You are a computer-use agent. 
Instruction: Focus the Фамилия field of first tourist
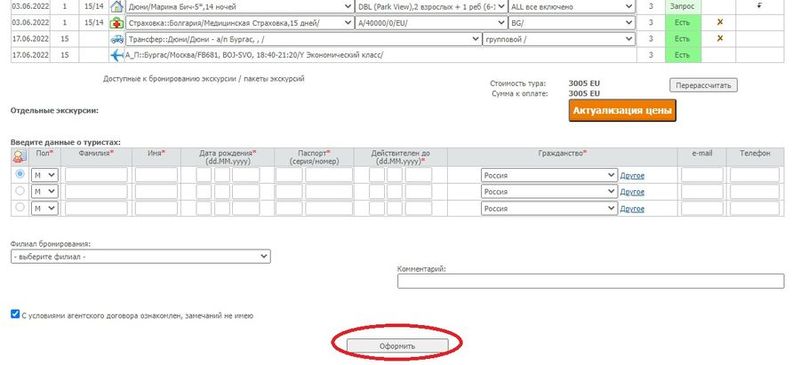coord(96,175)
